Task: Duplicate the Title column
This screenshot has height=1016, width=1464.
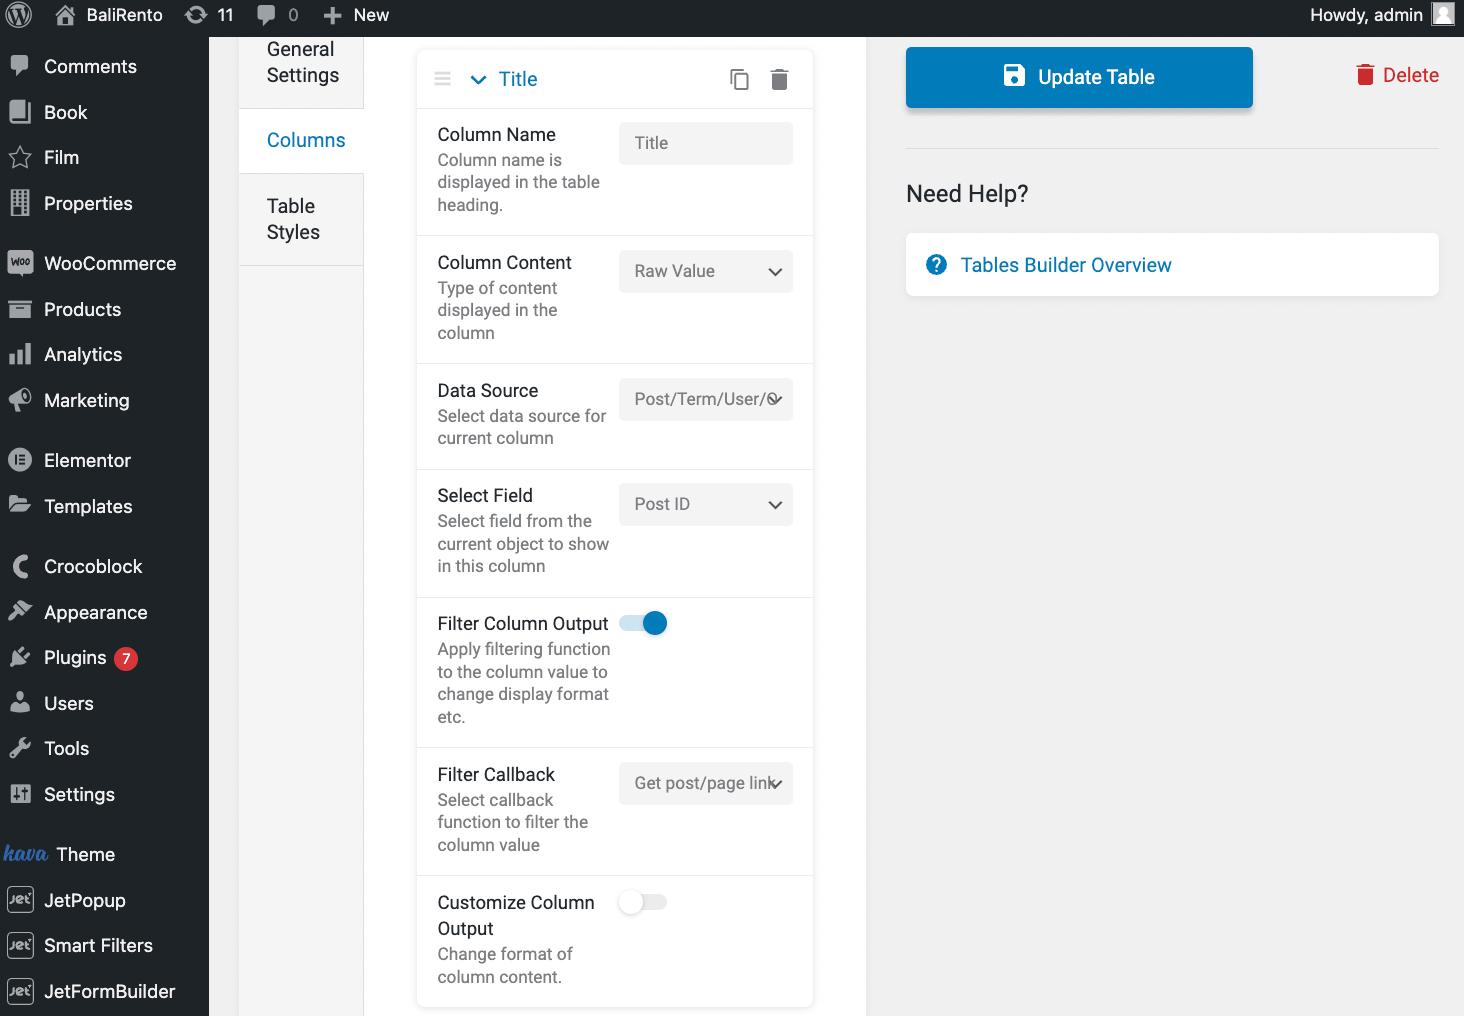Action: tap(739, 79)
